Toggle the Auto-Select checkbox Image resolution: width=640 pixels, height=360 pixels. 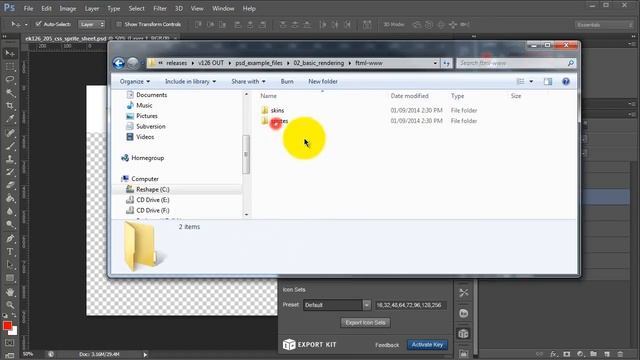coord(38,24)
